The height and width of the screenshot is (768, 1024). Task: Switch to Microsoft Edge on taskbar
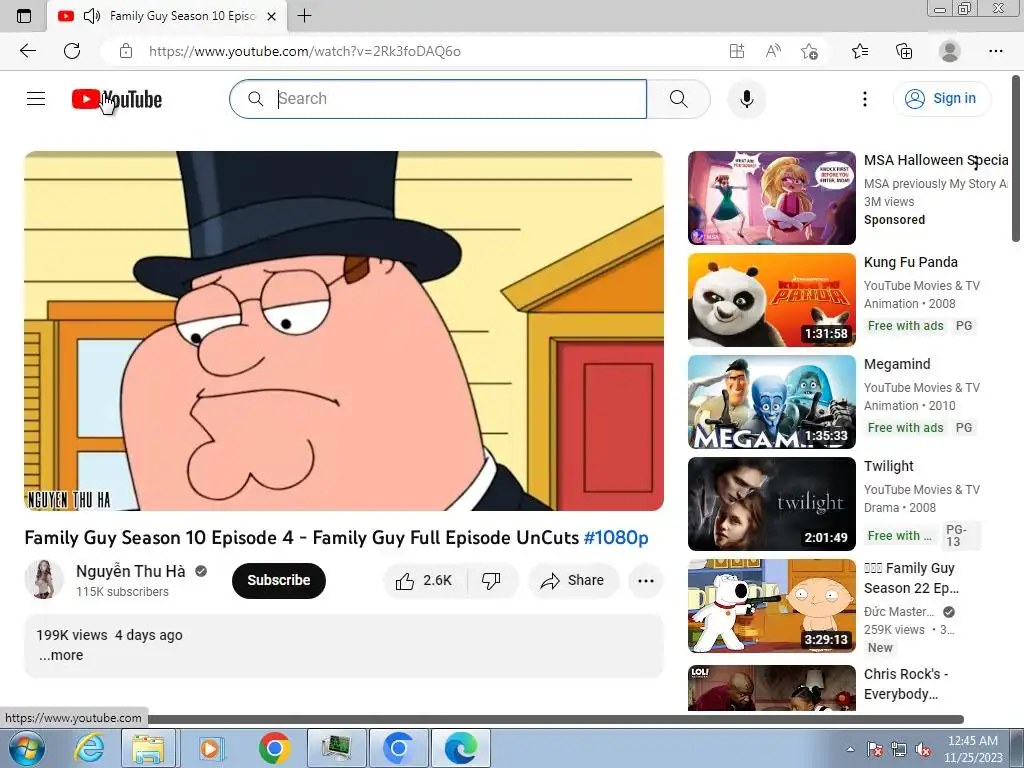pos(461,748)
